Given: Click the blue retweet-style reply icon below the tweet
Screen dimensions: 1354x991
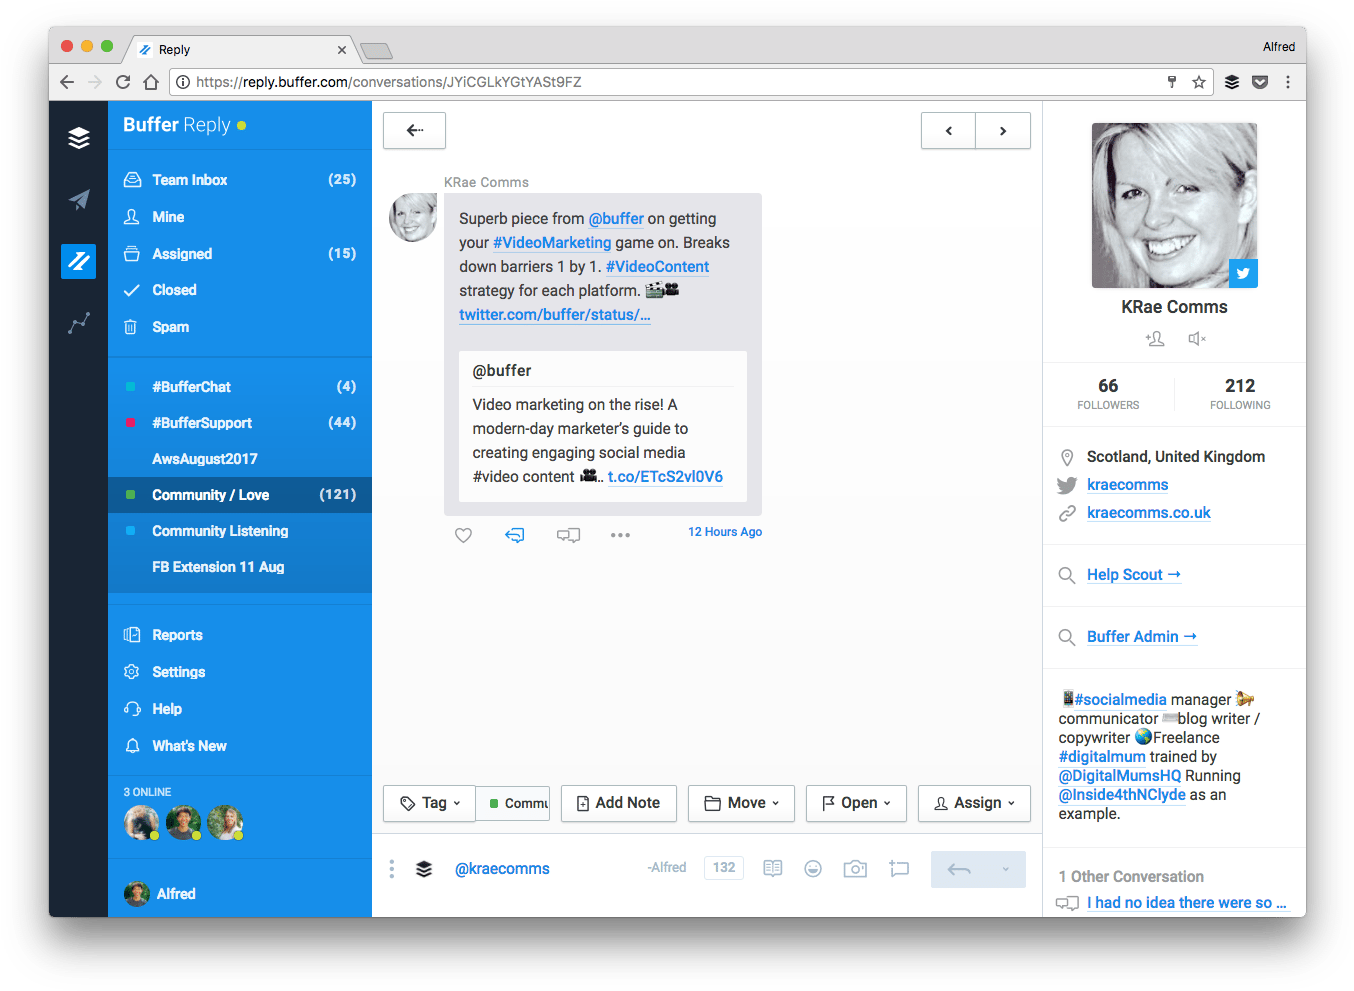Looking at the screenshot, I should [x=515, y=535].
